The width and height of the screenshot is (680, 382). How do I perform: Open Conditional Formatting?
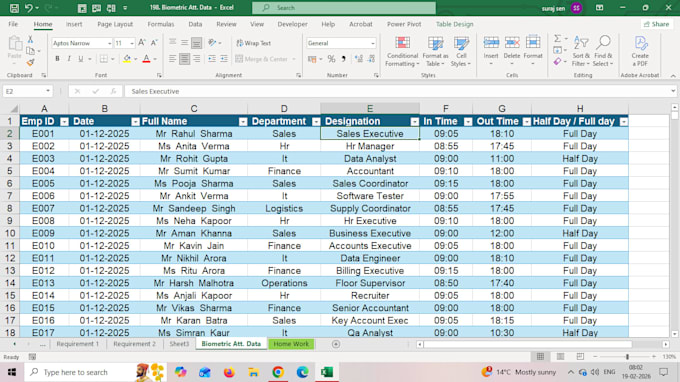402,52
